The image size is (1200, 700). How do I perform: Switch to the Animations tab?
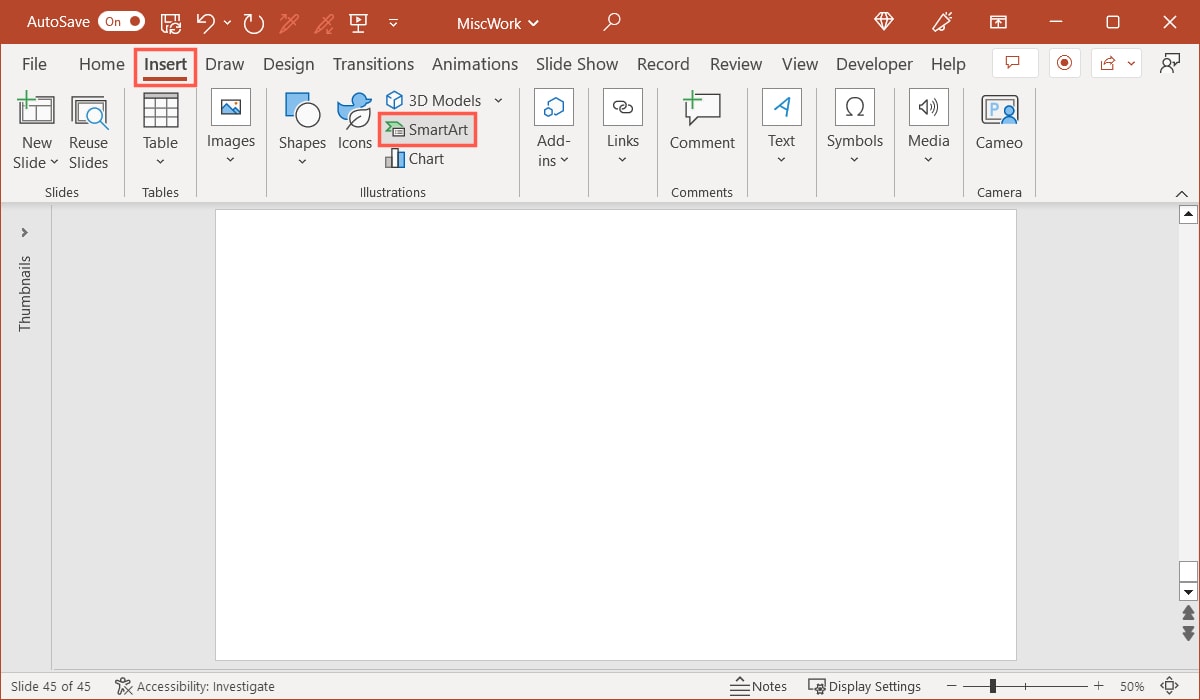475,63
